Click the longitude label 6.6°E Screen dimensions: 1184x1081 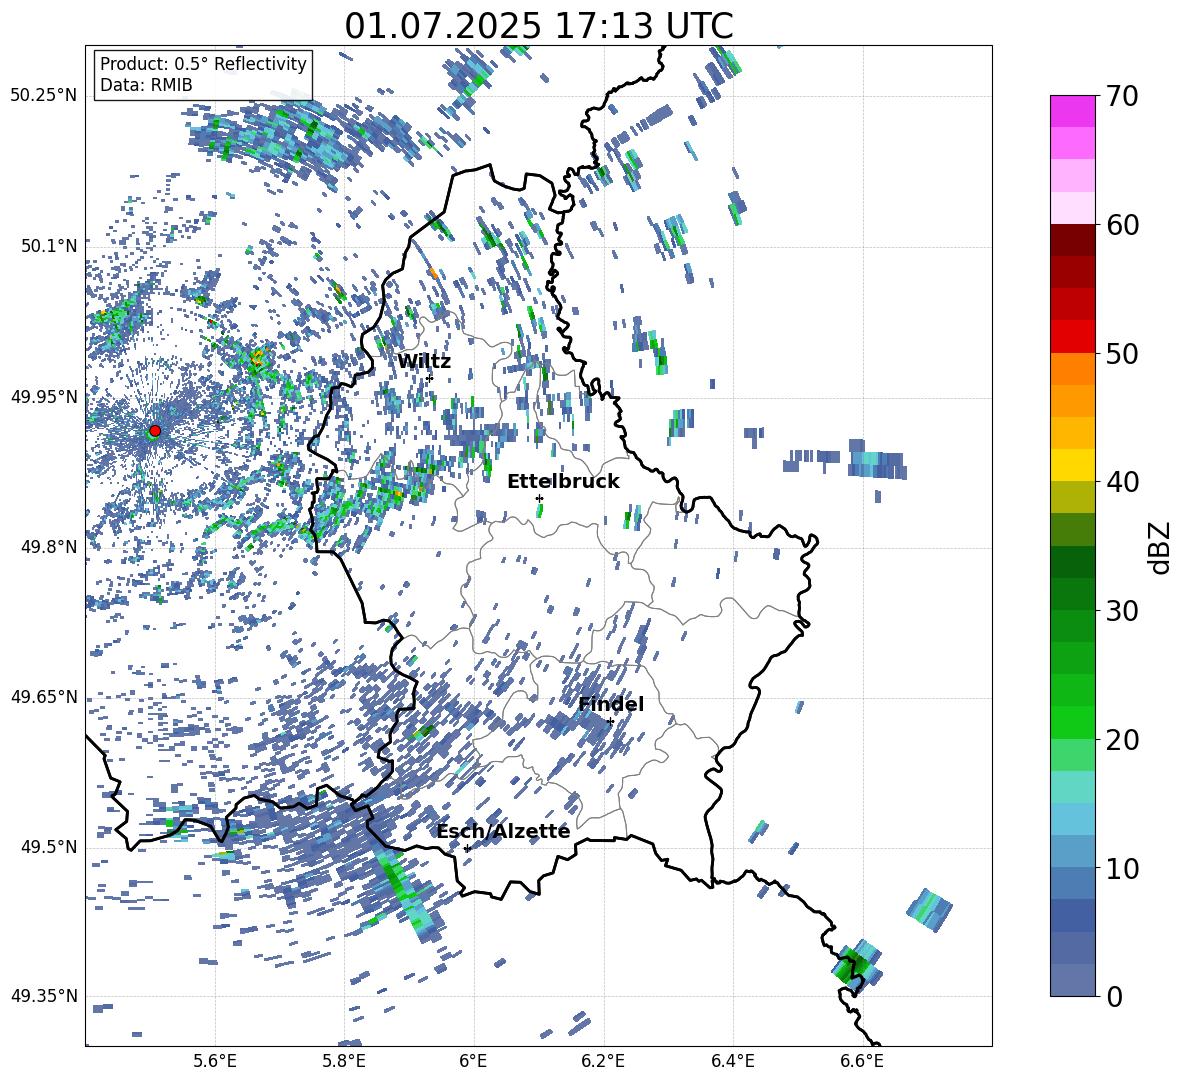[862, 1061]
